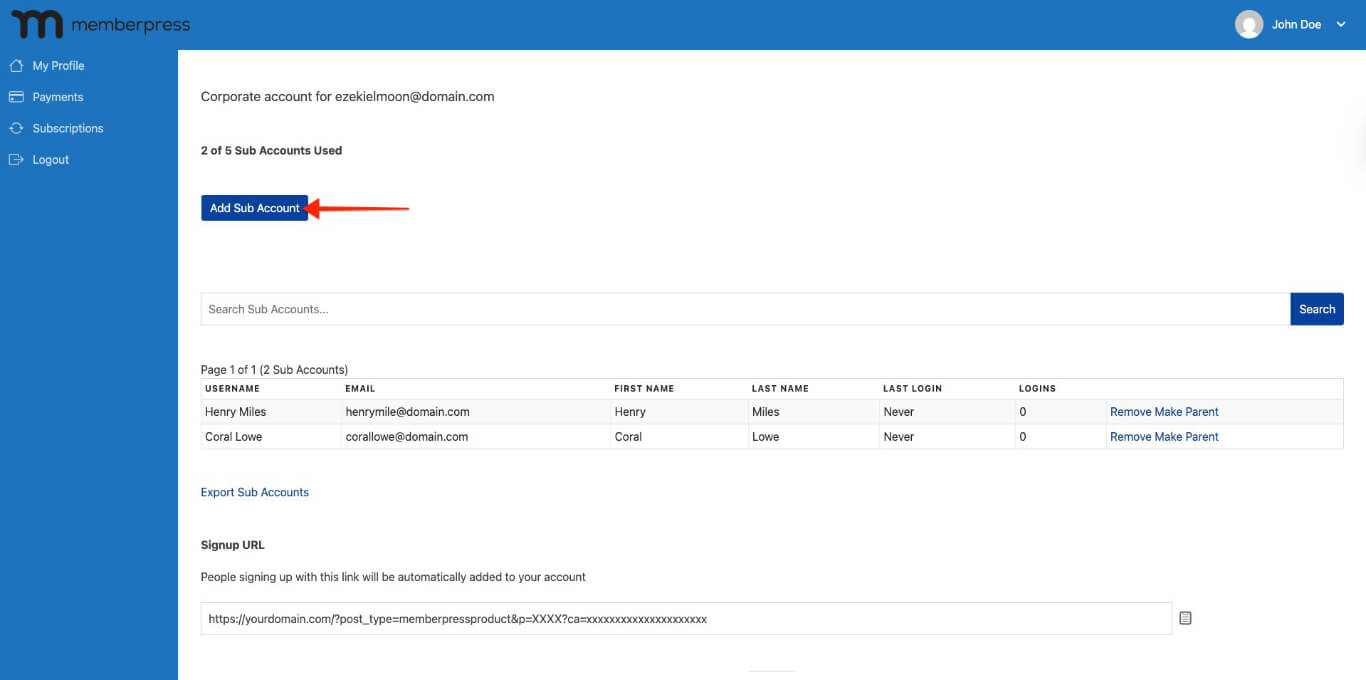Make Coral Lowe the parent account

[x=1186, y=437]
